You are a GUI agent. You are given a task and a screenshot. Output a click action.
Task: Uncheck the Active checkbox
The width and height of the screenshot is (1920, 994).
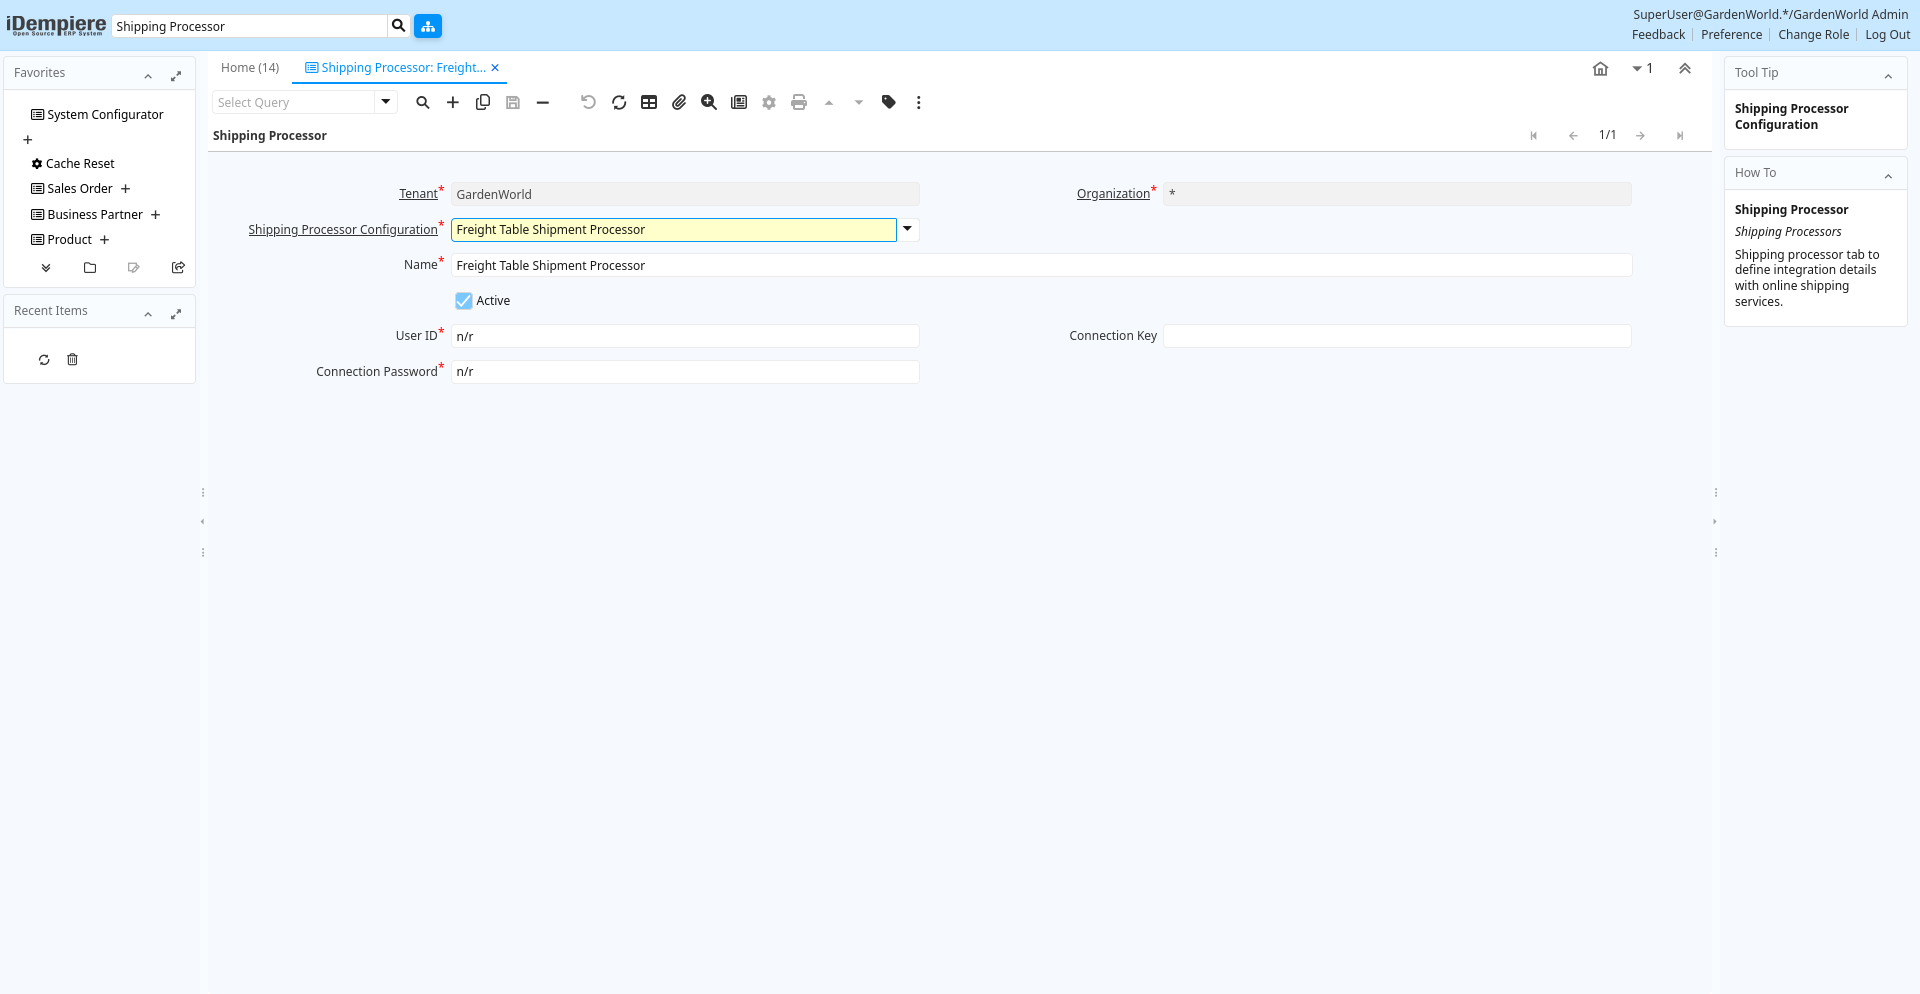pos(464,301)
